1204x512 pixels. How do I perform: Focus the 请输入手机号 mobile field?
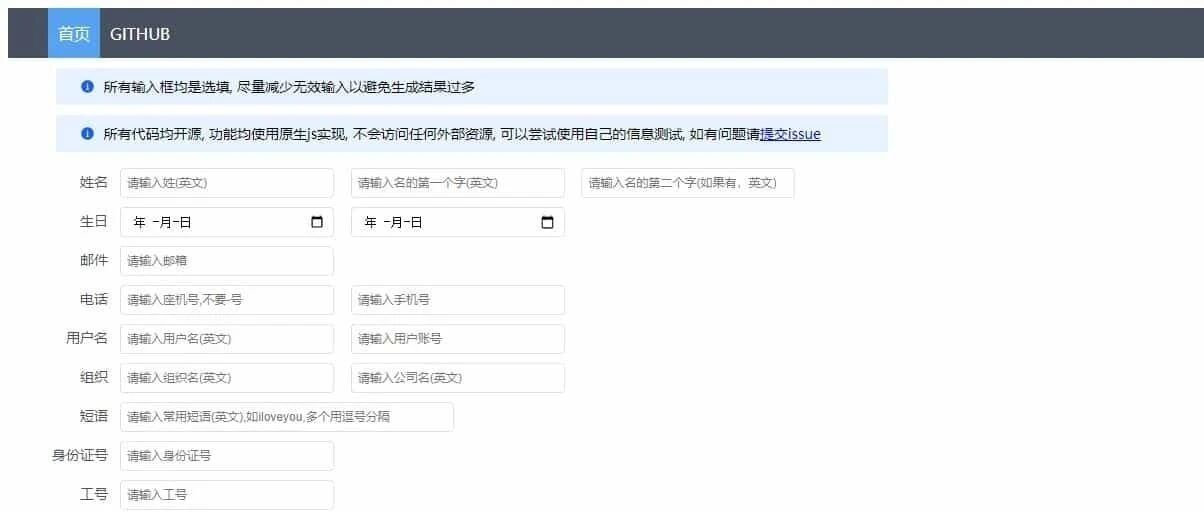[458, 300]
